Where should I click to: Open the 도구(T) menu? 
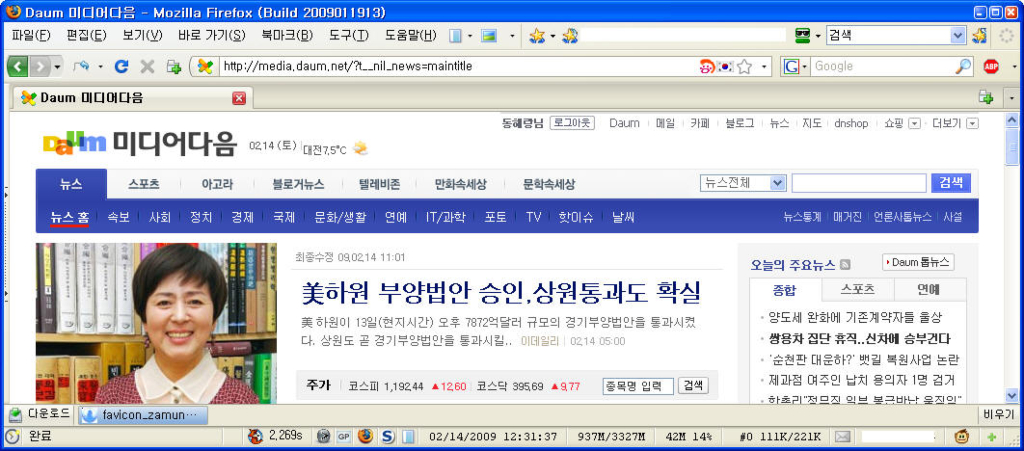point(349,36)
